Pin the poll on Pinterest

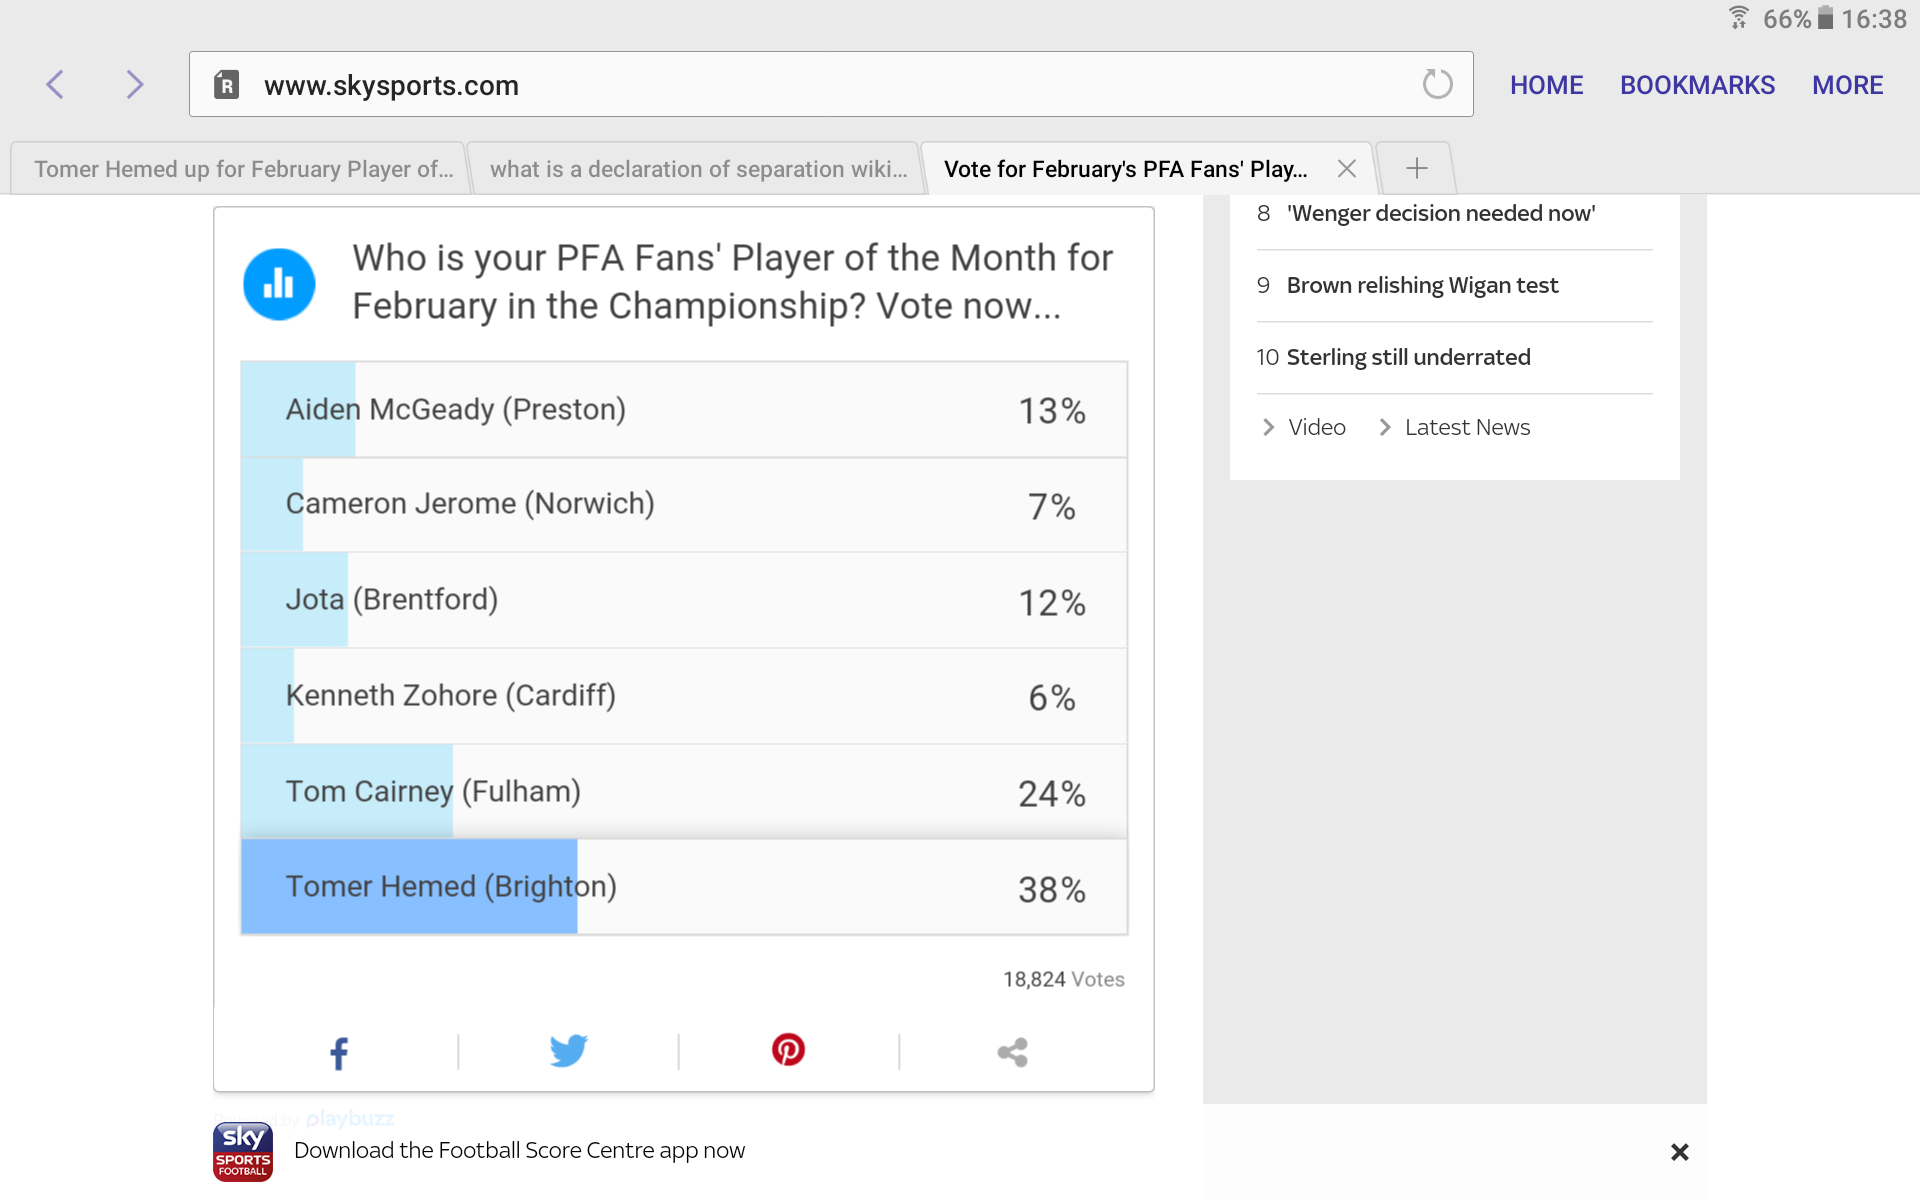(788, 1050)
